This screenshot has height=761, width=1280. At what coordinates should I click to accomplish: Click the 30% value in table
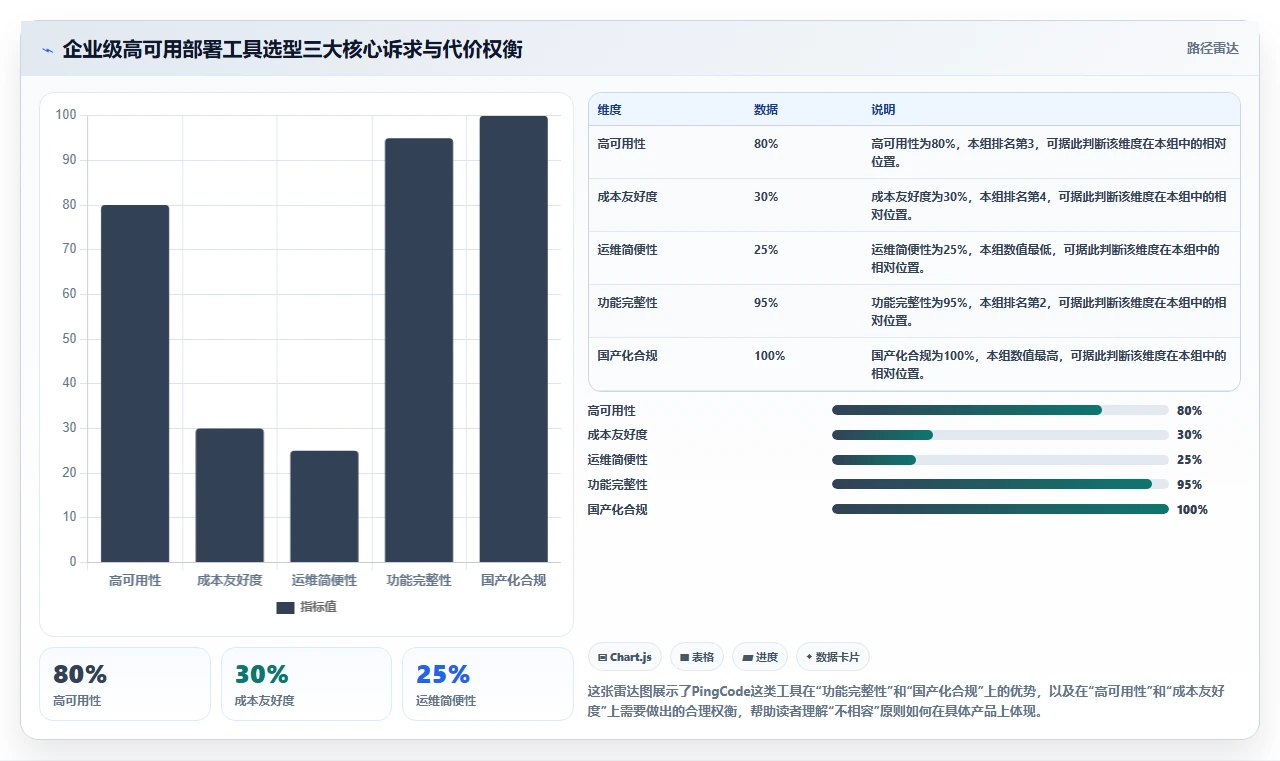coord(766,197)
